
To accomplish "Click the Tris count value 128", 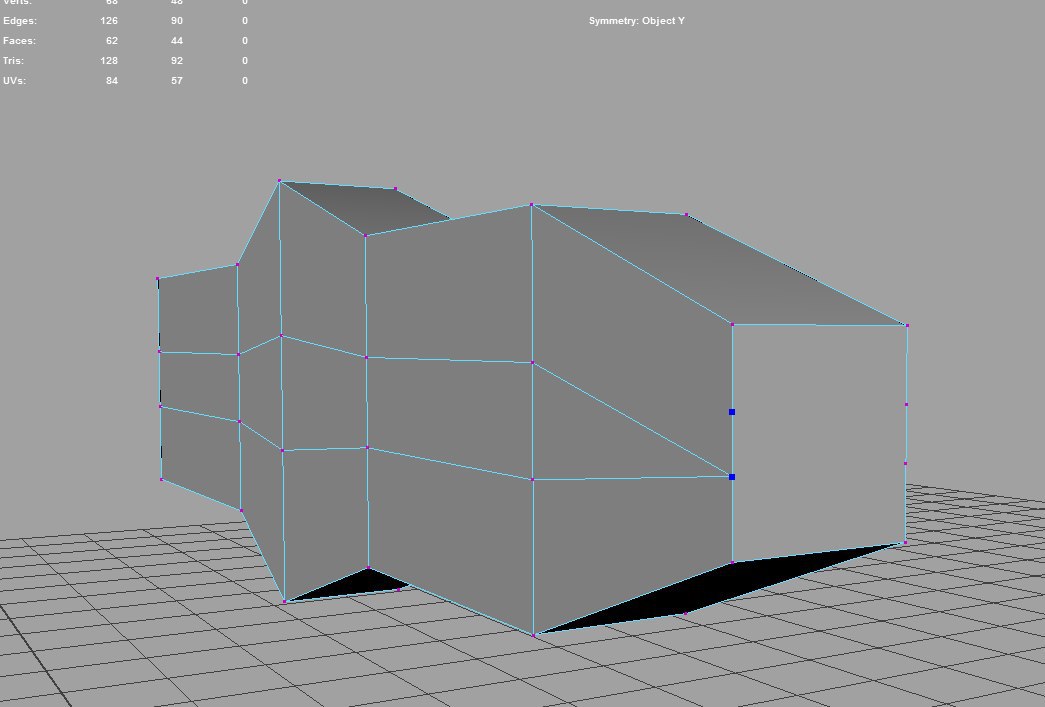I will (x=109, y=61).
